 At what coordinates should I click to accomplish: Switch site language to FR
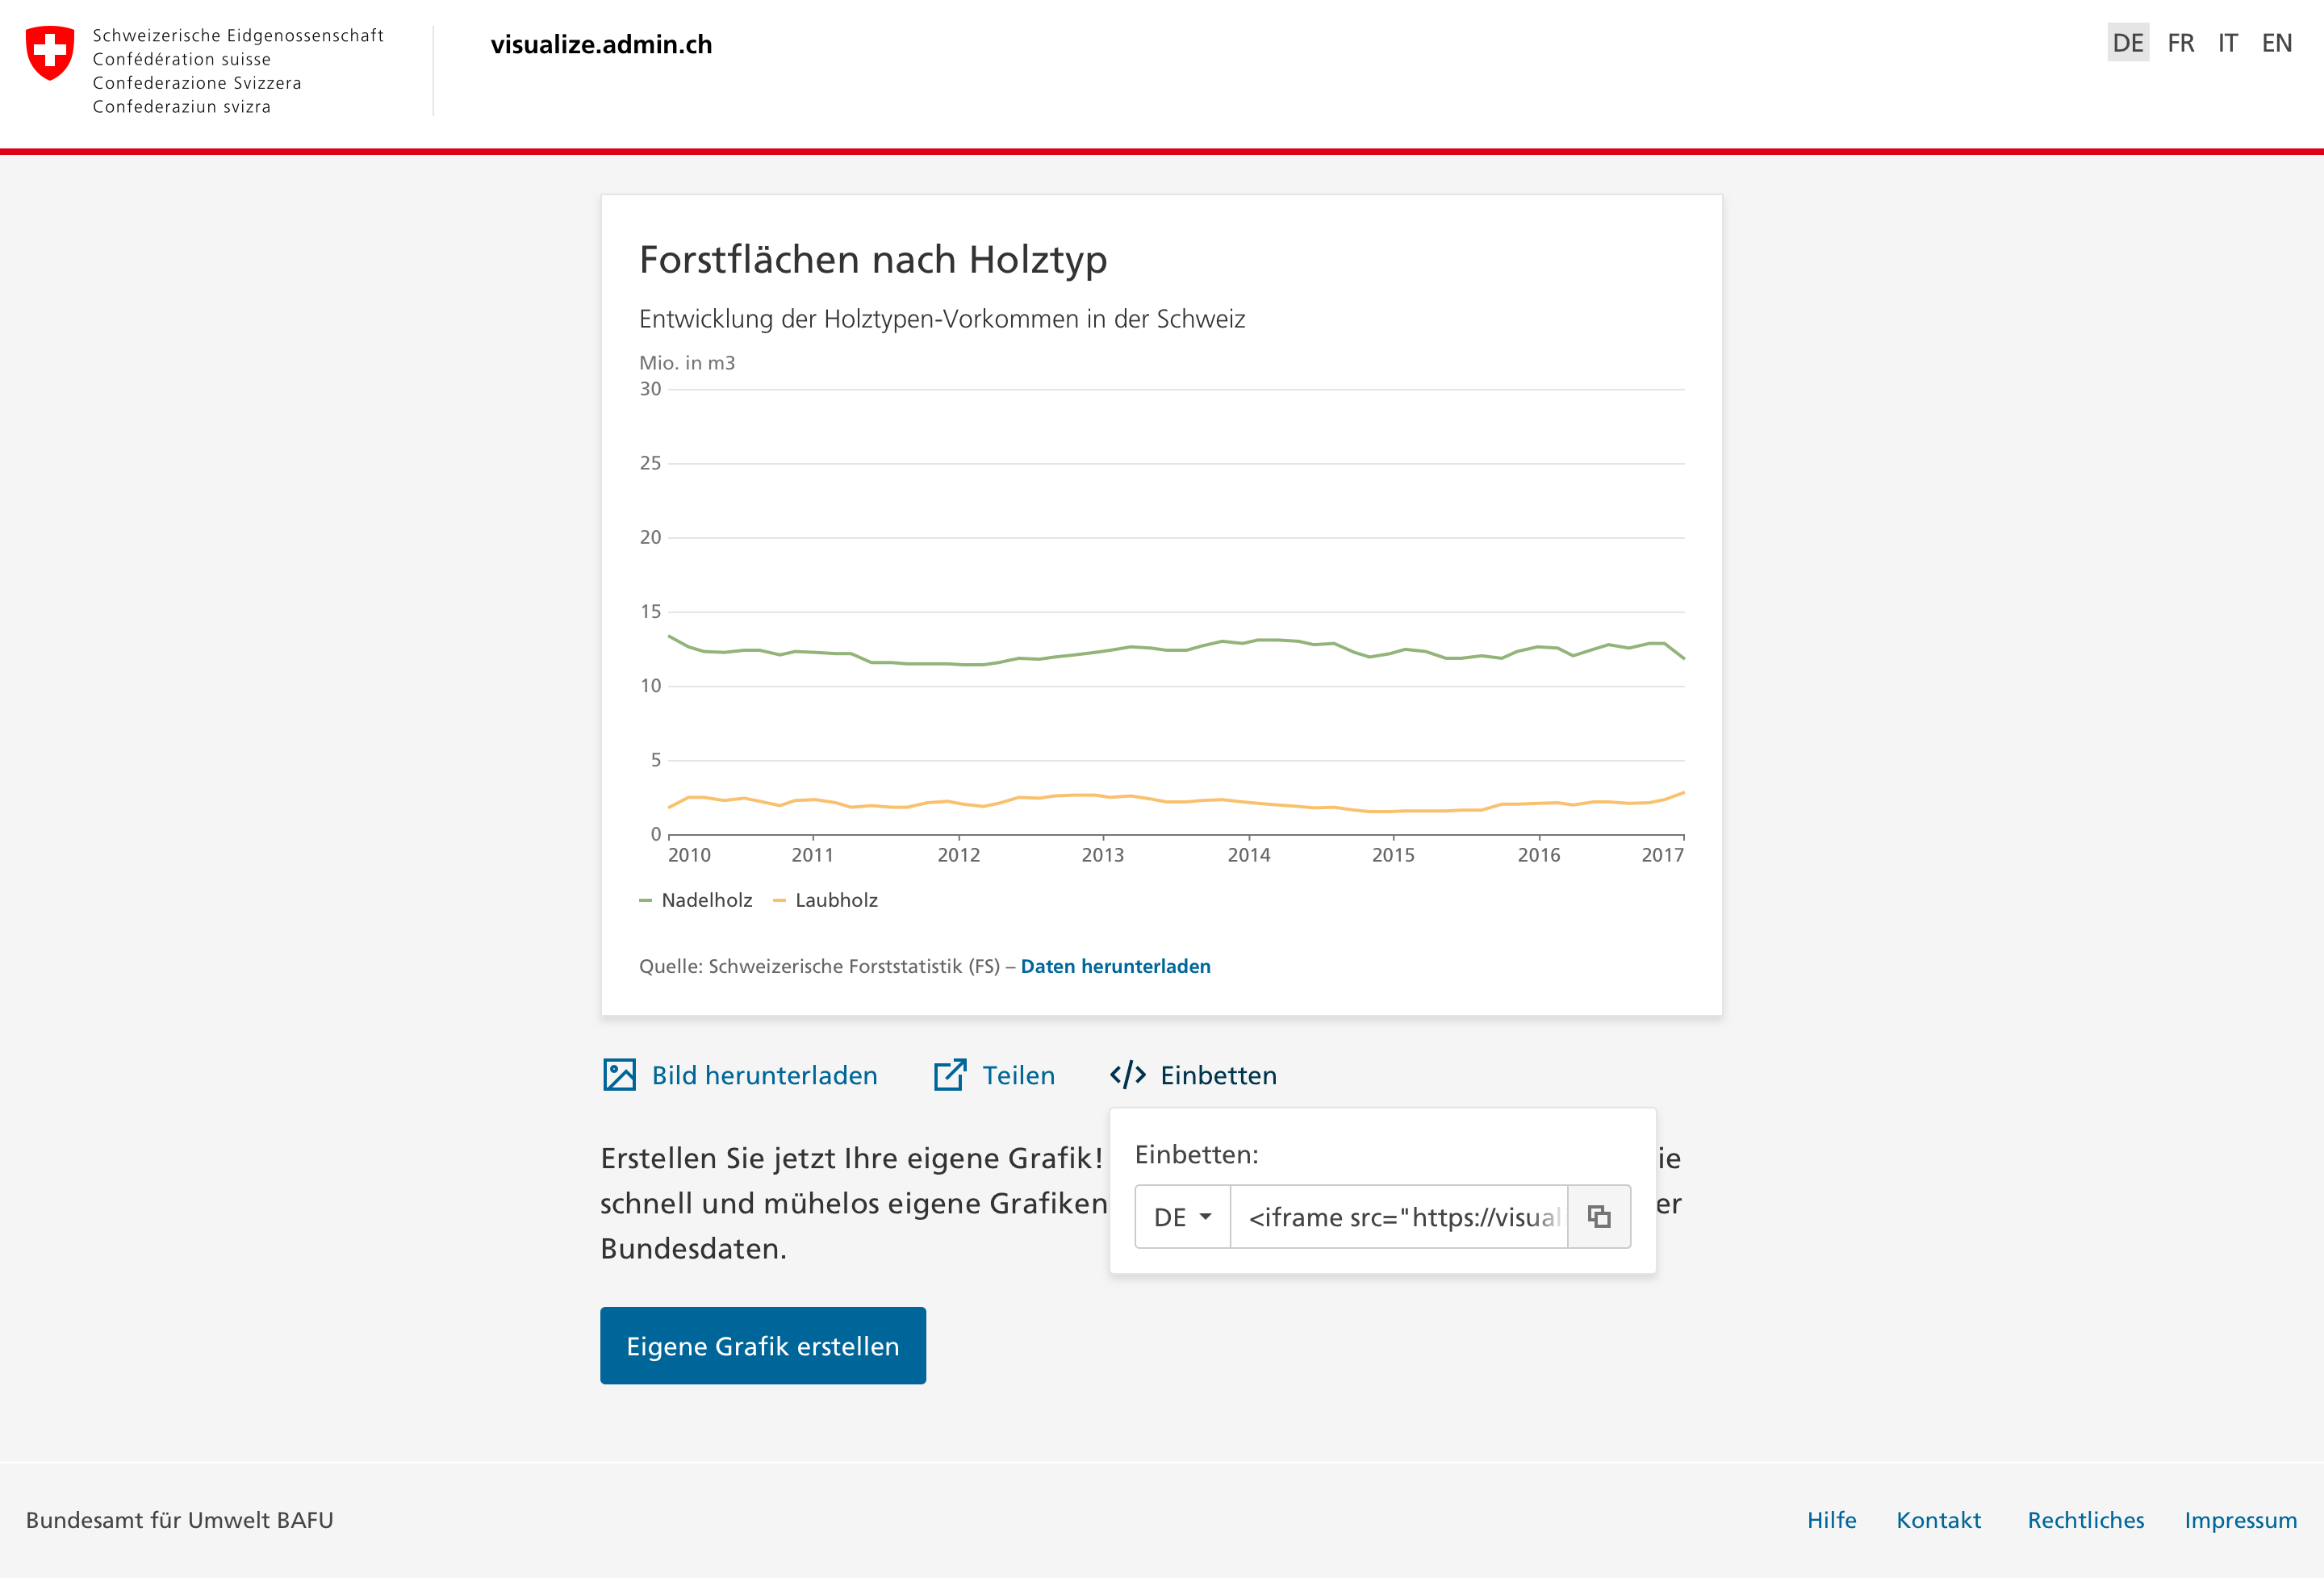(x=2180, y=43)
